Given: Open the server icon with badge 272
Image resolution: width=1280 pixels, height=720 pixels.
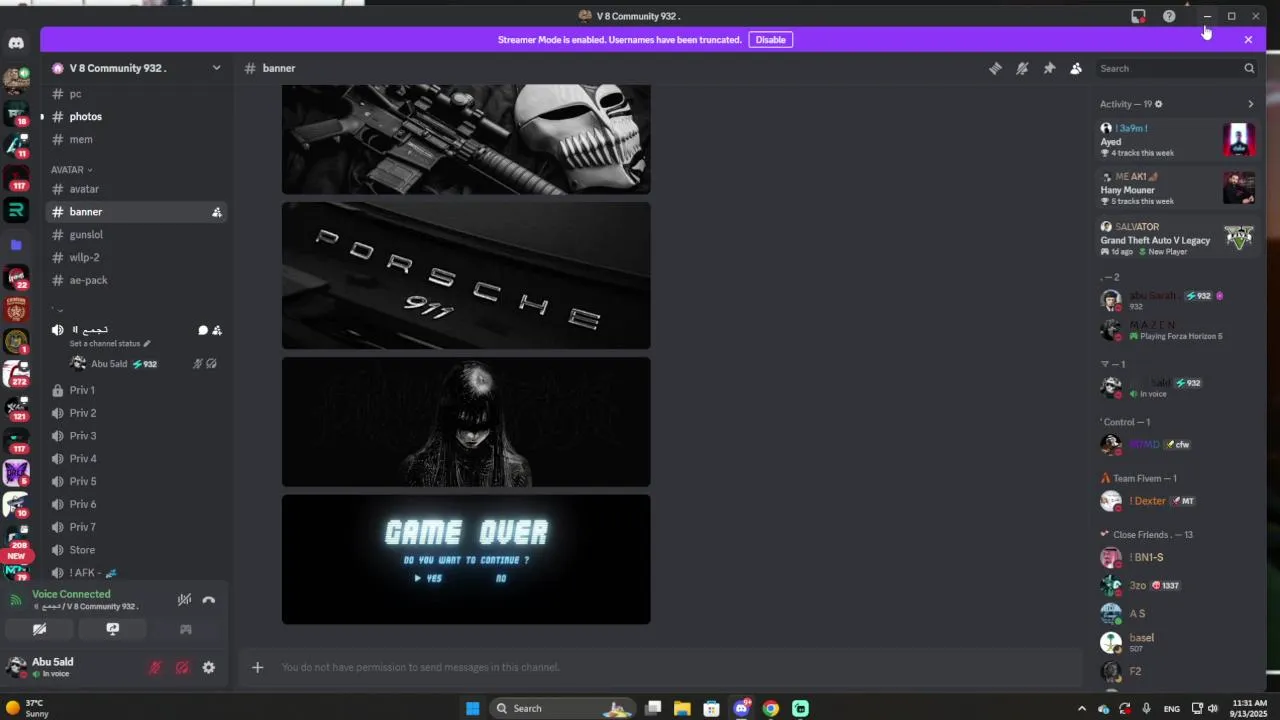Looking at the screenshot, I should (16, 374).
